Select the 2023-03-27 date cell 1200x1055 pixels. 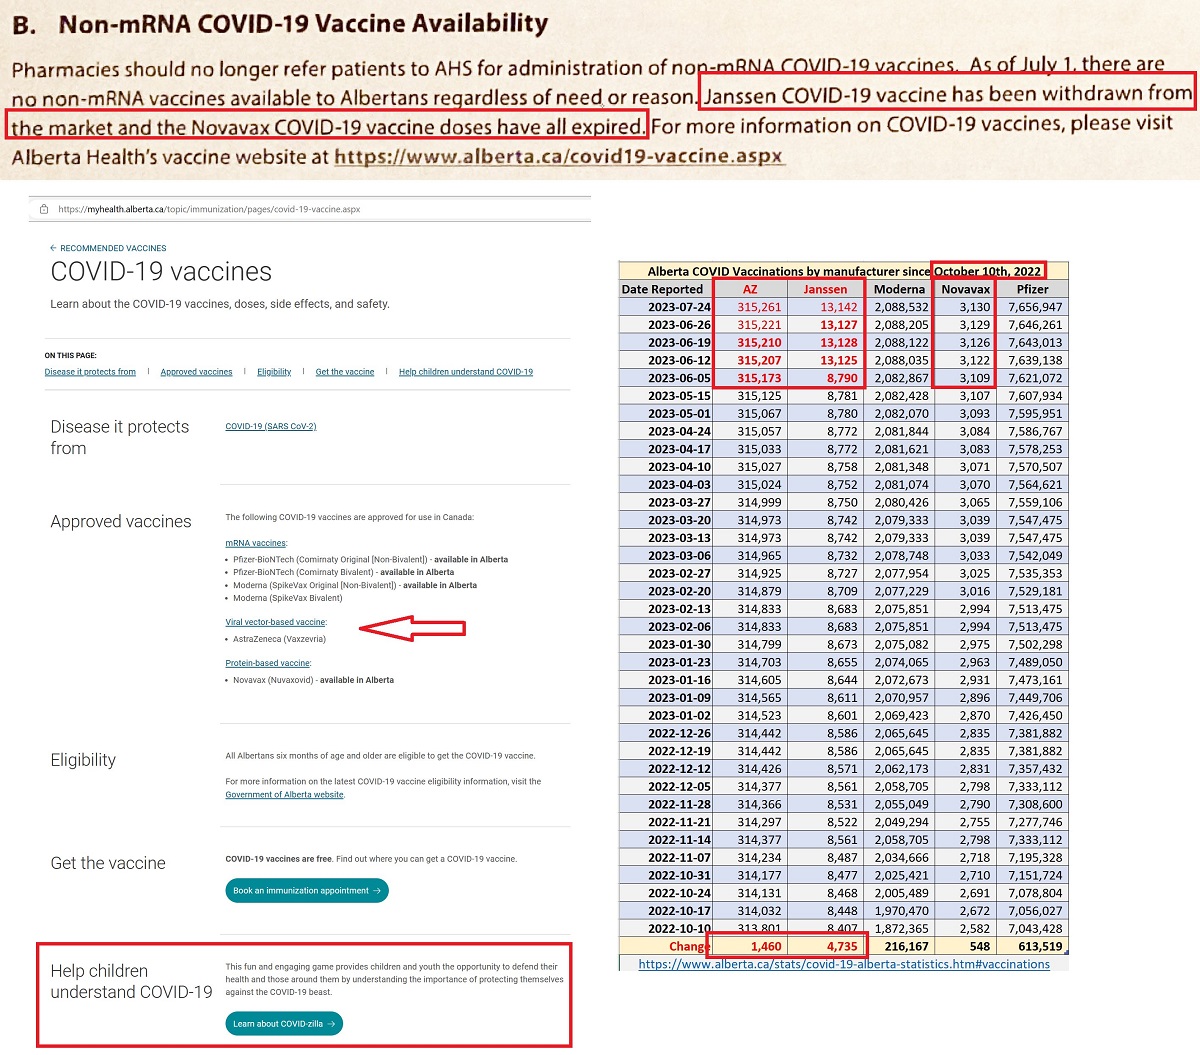click(x=666, y=502)
